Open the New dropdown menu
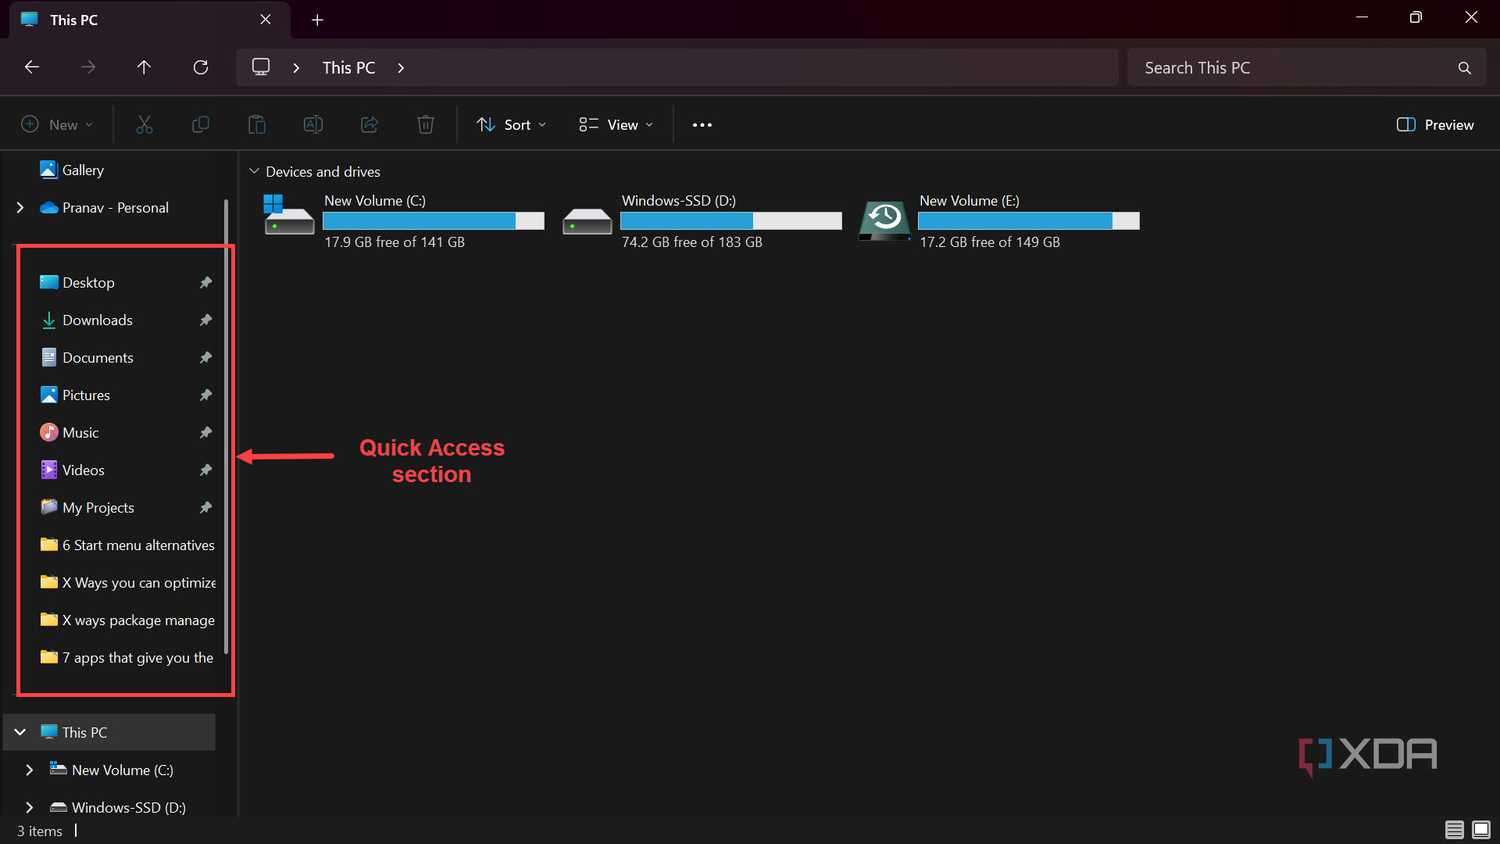The image size is (1500, 844). 57,125
